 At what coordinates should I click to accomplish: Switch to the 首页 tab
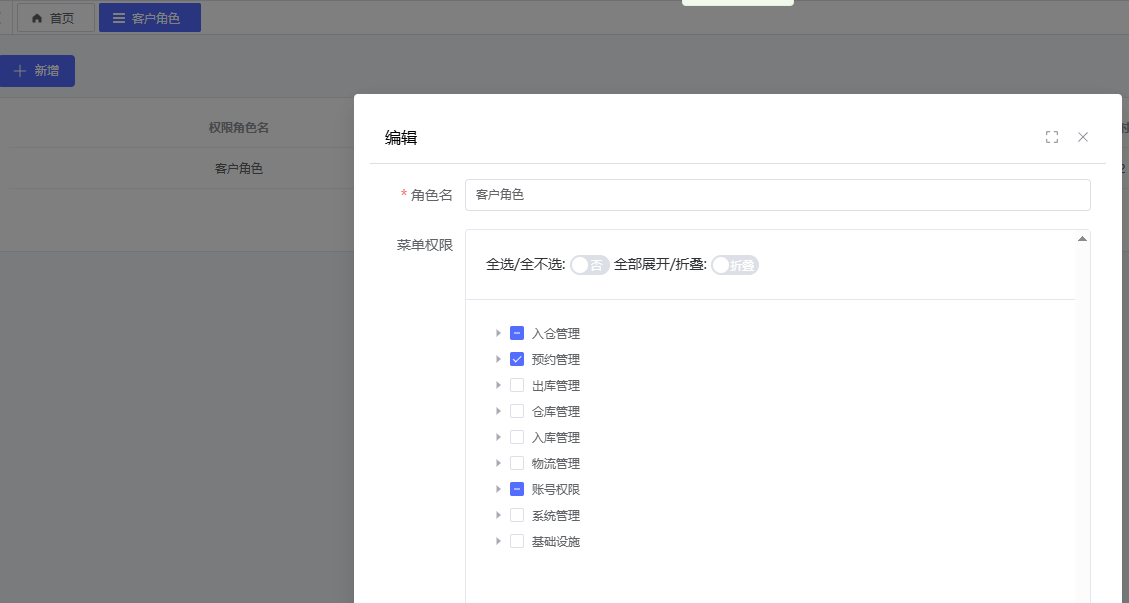pos(56,18)
